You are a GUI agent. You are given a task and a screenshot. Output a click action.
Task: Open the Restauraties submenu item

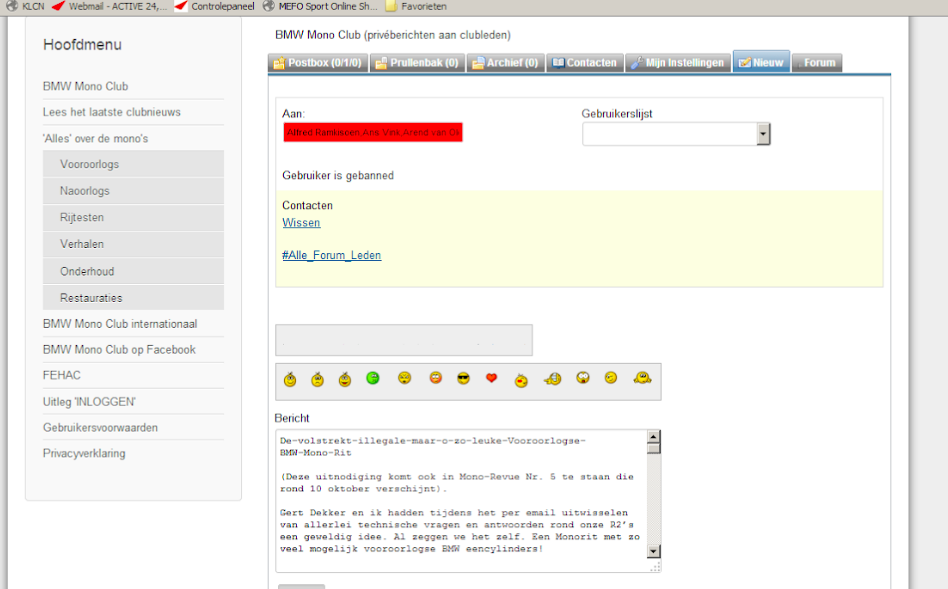pyautogui.click(x=133, y=298)
